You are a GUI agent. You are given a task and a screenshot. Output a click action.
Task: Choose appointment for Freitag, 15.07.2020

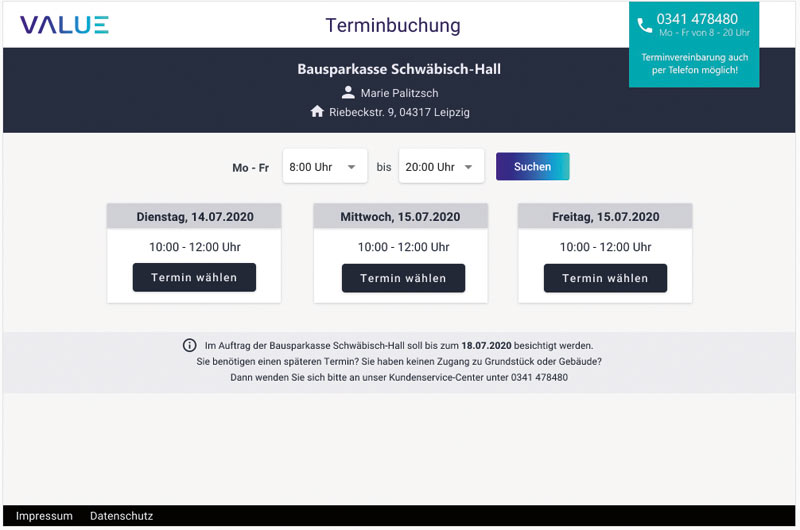pyautogui.click(x=605, y=278)
